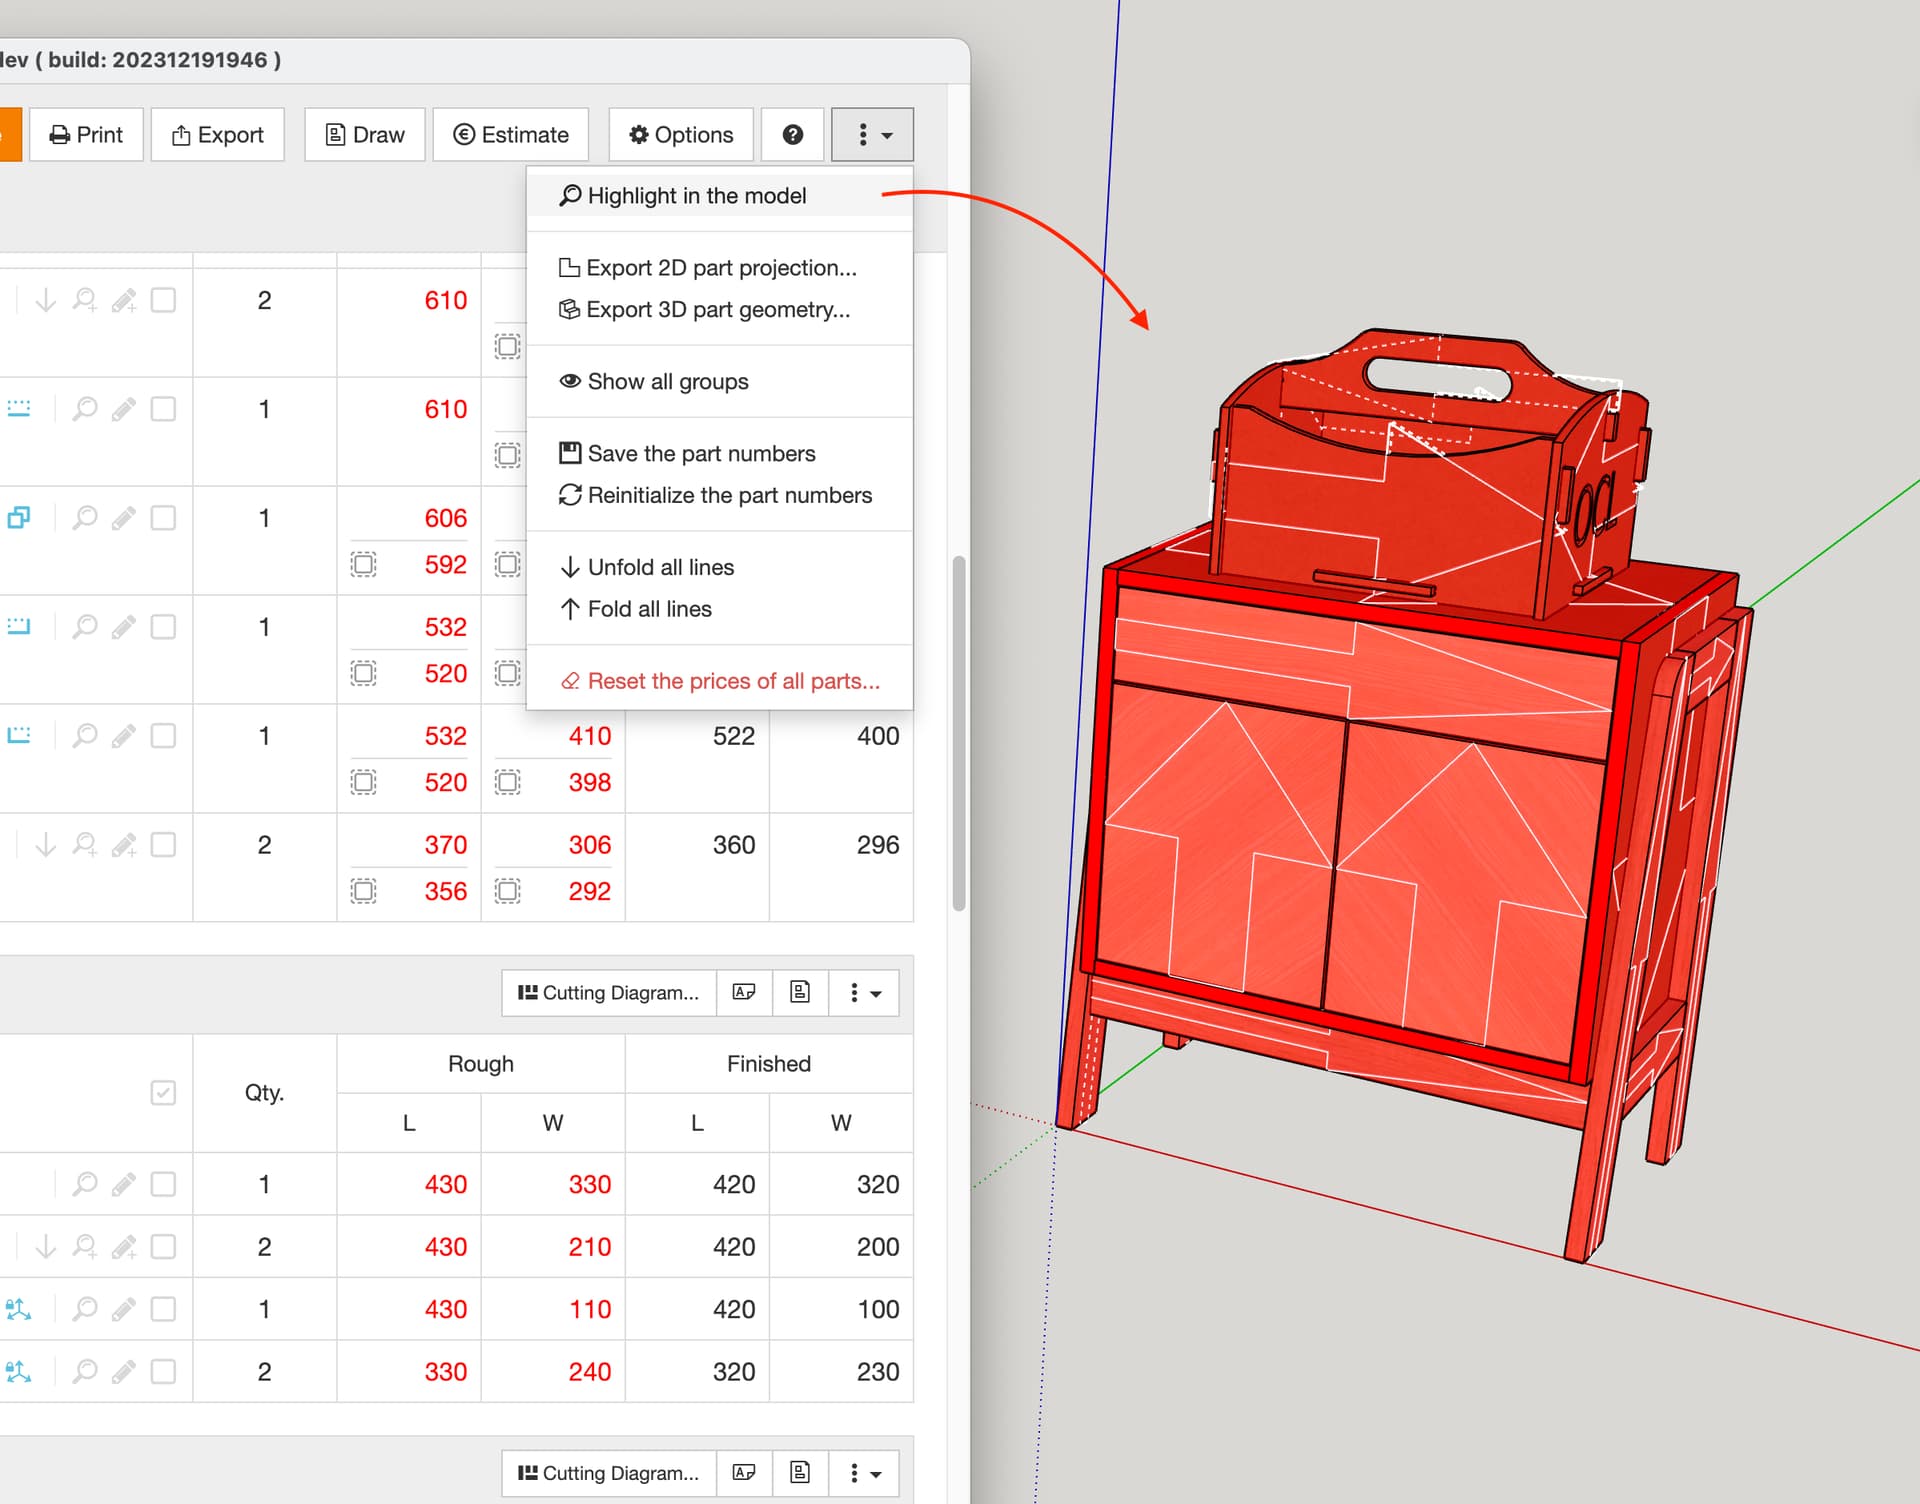Open the three-dot dropdown in the main toolbar

[x=872, y=134]
